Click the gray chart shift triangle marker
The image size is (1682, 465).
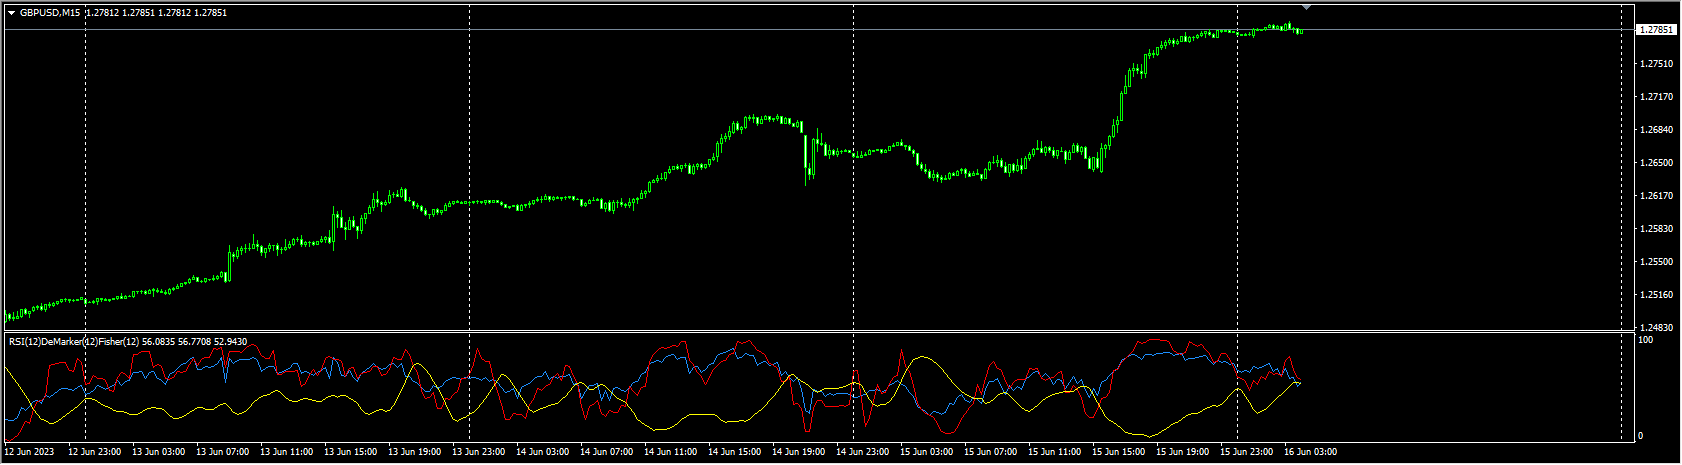[1306, 8]
